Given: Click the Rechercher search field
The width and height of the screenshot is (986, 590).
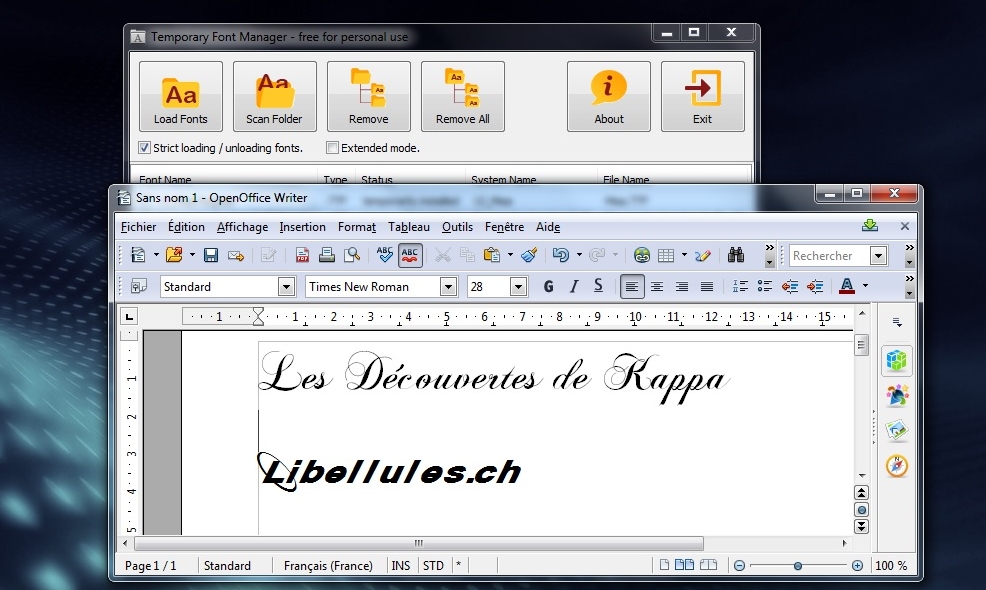Looking at the screenshot, I should (x=829, y=255).
